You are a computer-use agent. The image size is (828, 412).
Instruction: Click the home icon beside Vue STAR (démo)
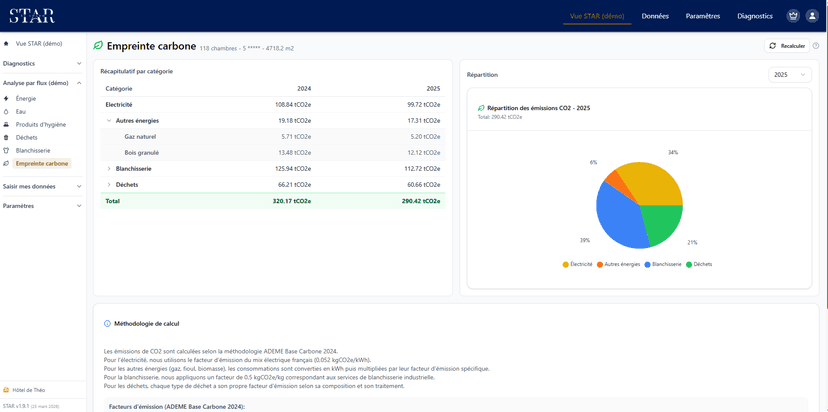6,43
